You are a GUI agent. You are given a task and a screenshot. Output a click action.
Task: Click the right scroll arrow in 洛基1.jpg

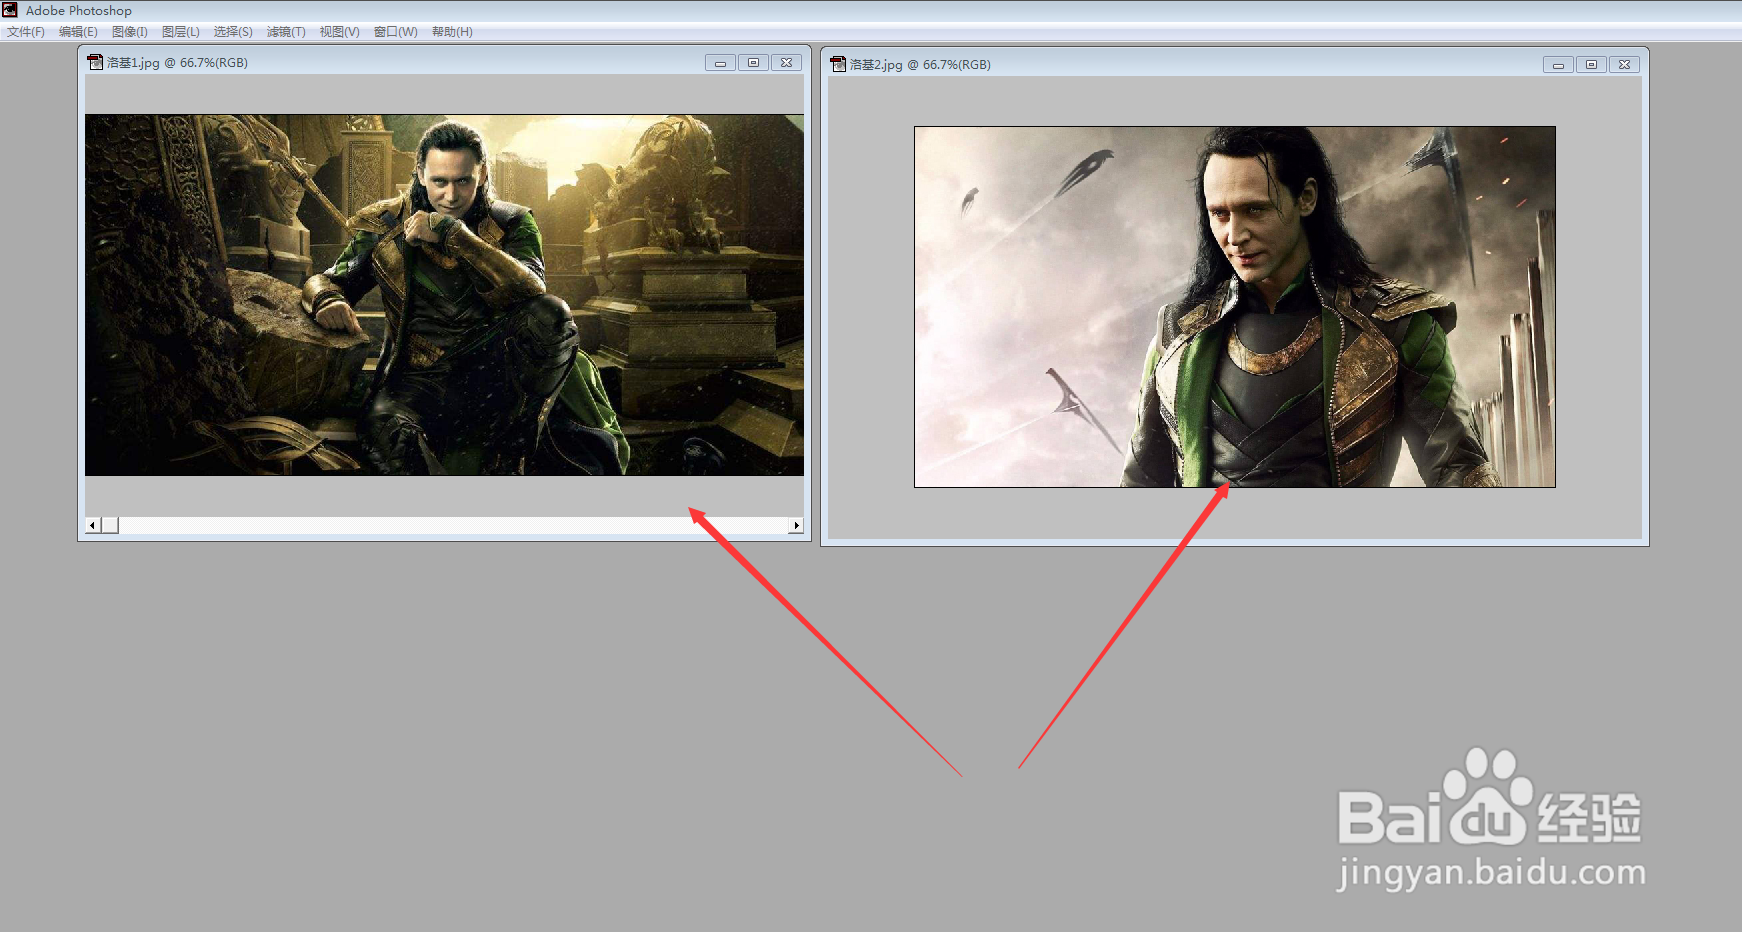(796, 525)
